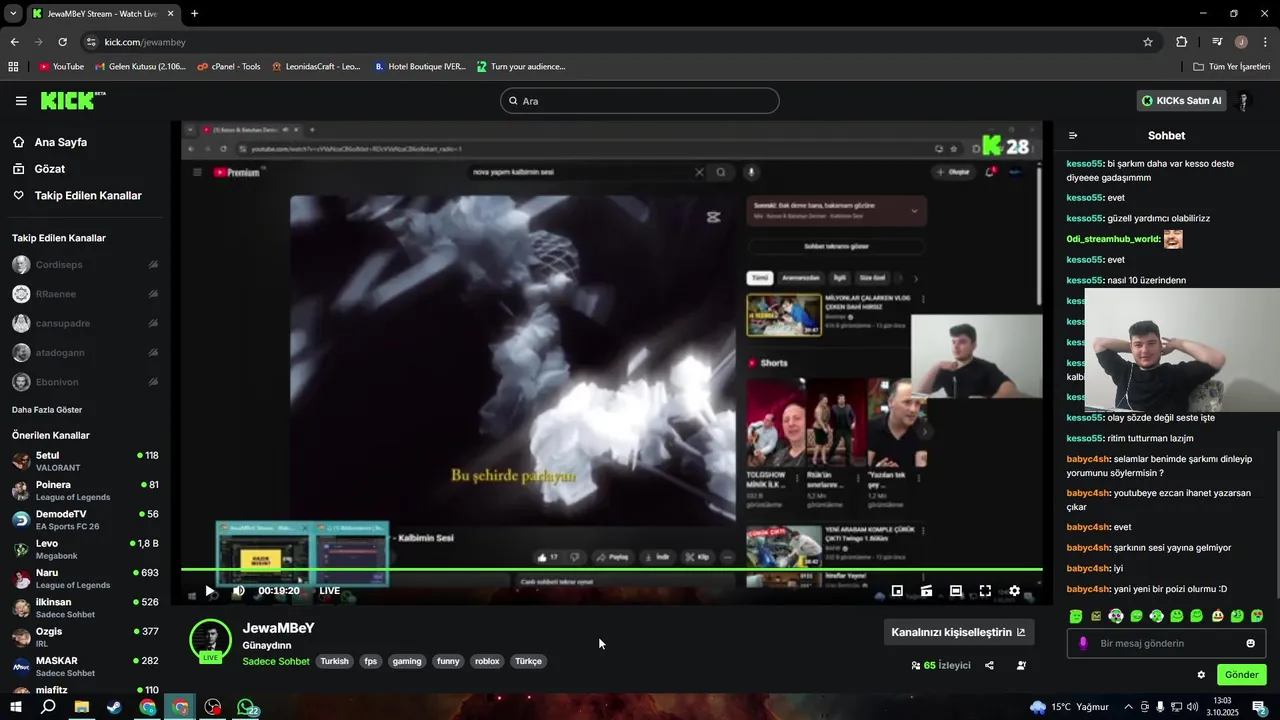
Task: Toggle theater mode in player
Action: (x=956, y=591)
